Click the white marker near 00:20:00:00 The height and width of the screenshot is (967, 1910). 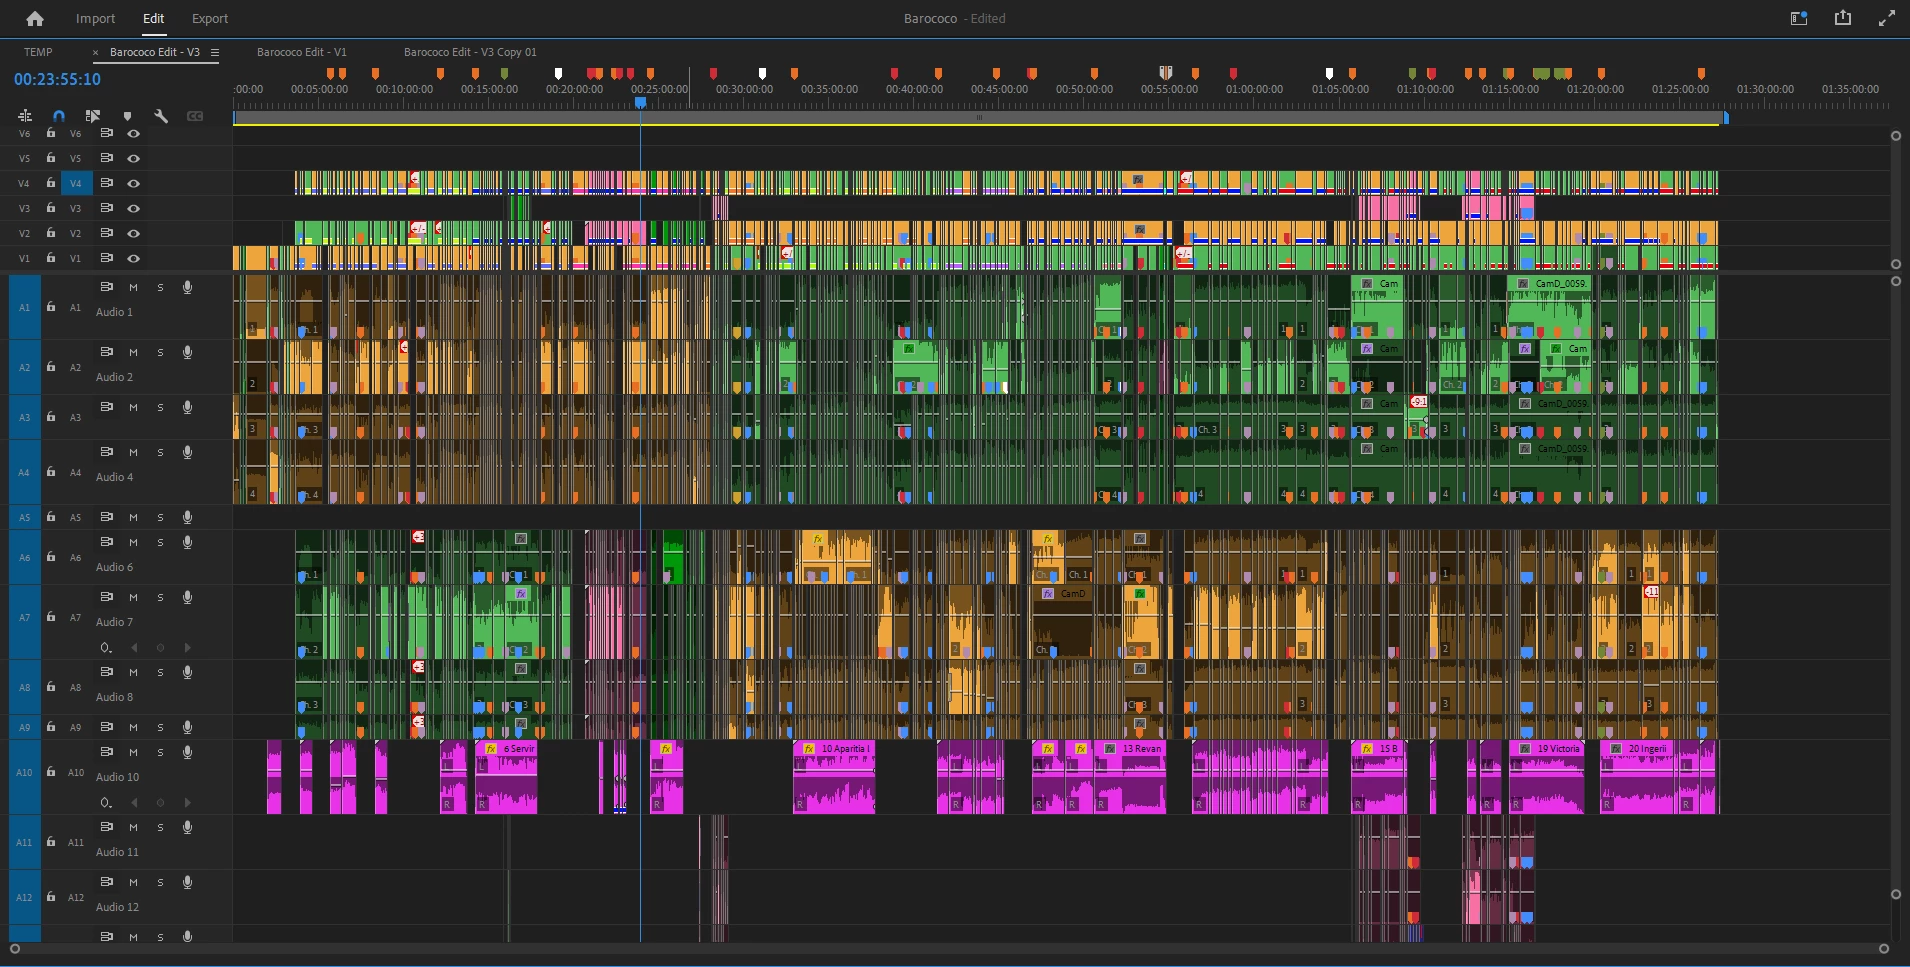(559, 73)
